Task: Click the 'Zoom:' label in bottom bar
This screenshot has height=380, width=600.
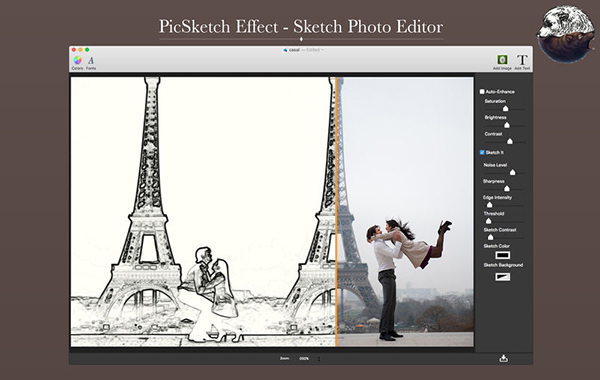Action: click(x=285, y=359)
